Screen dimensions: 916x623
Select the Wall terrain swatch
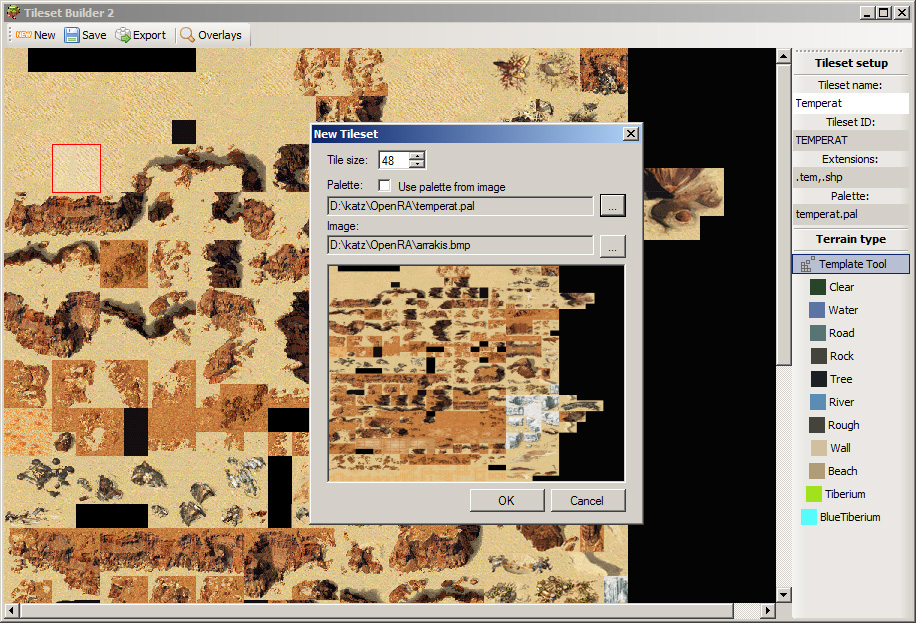tap(818, 448)
